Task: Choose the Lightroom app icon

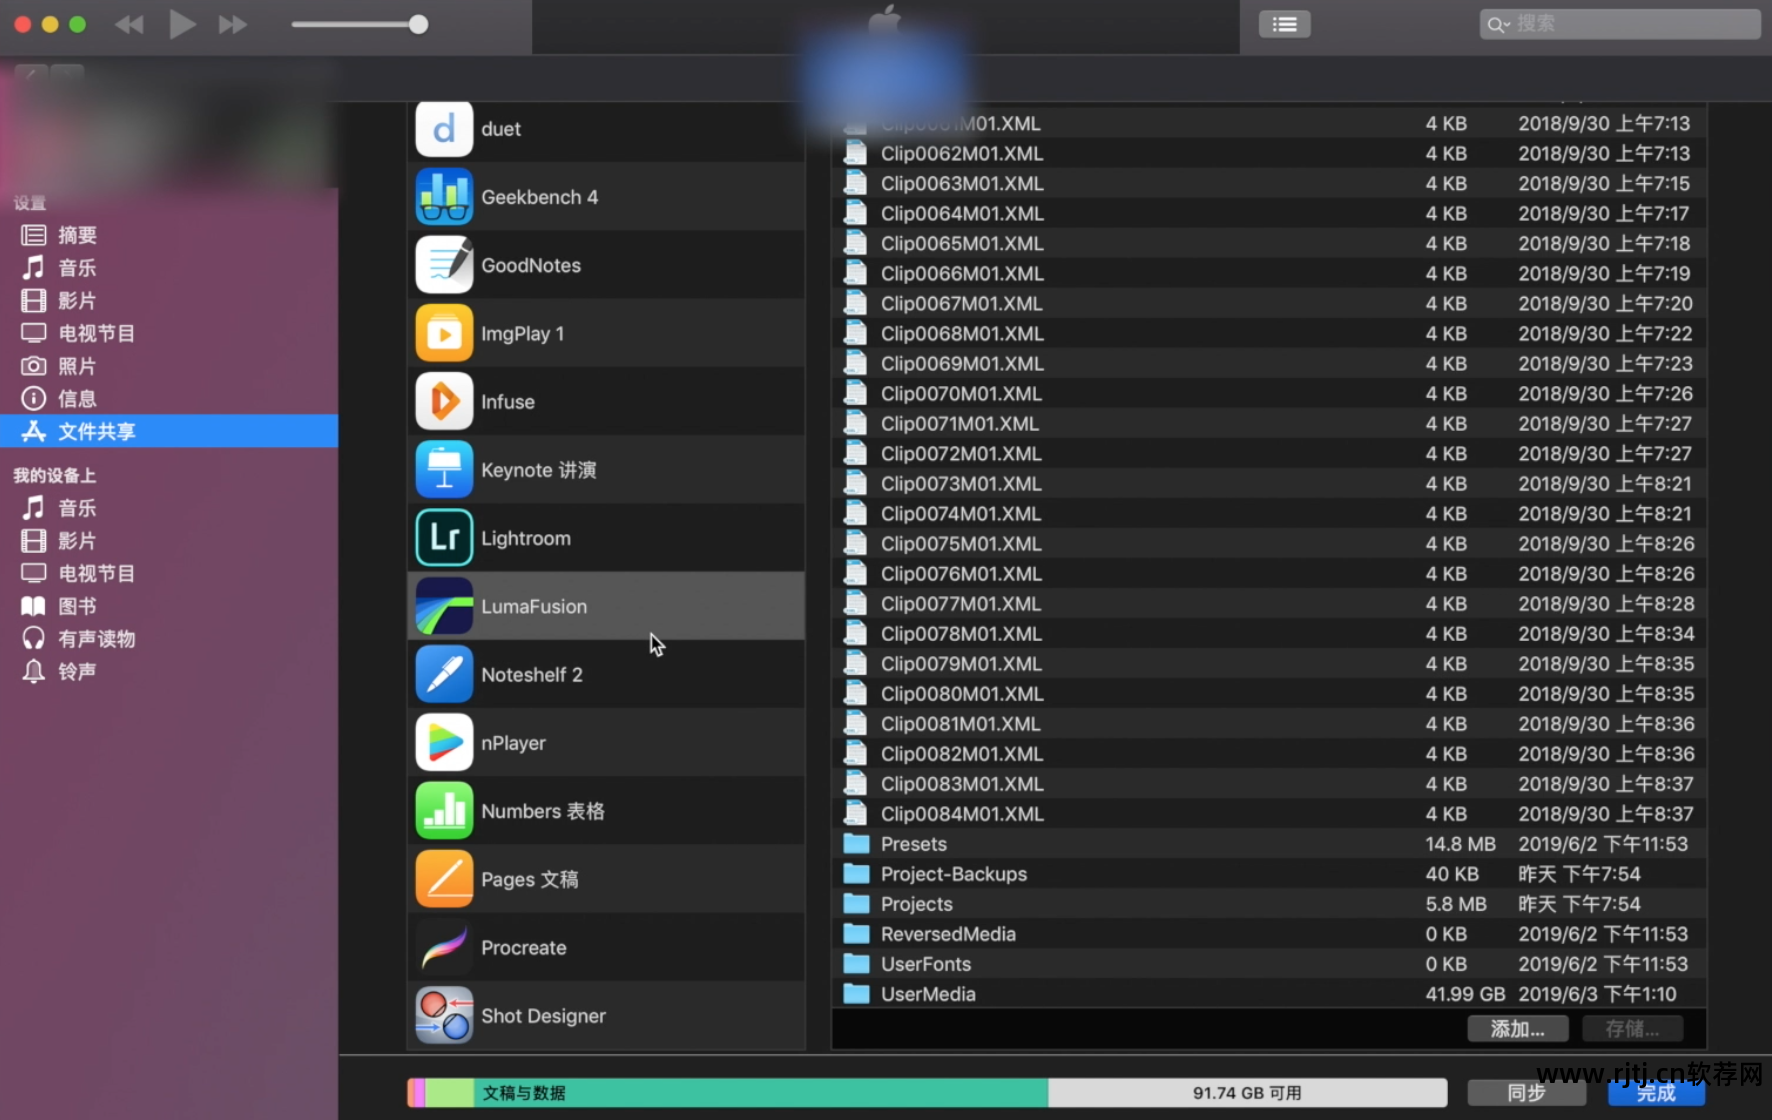Action: point(444,538)
